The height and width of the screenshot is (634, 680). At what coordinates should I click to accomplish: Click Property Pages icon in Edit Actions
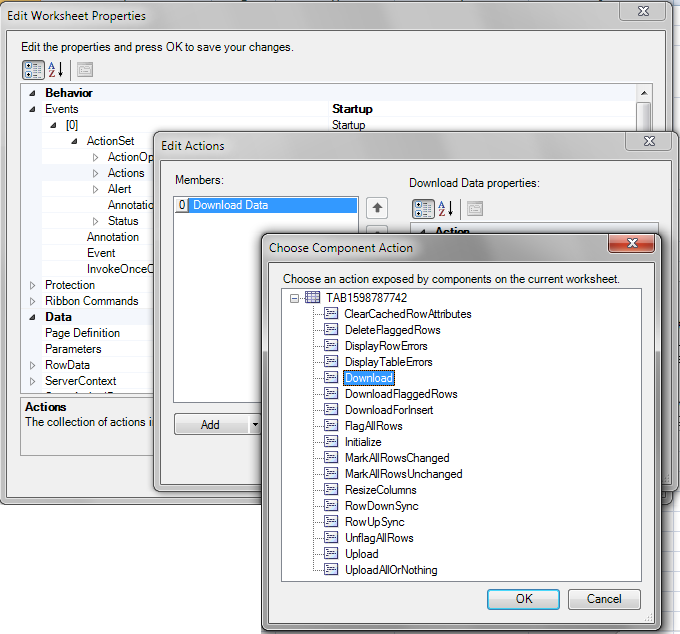point(475,209)
